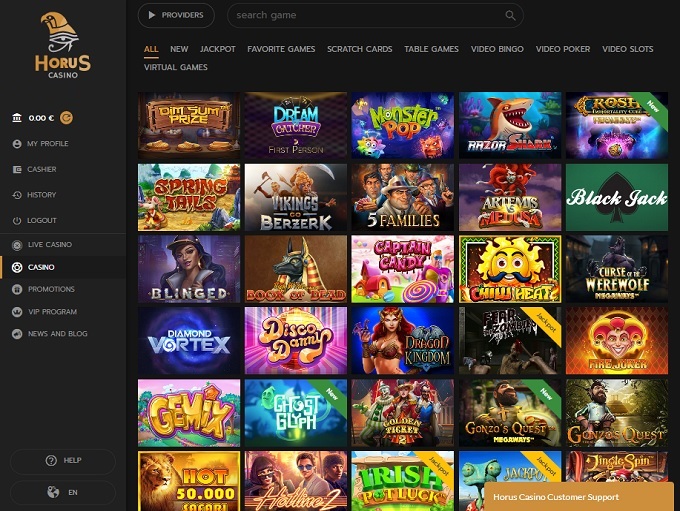Click the search magnifier icon

(510, 16)
